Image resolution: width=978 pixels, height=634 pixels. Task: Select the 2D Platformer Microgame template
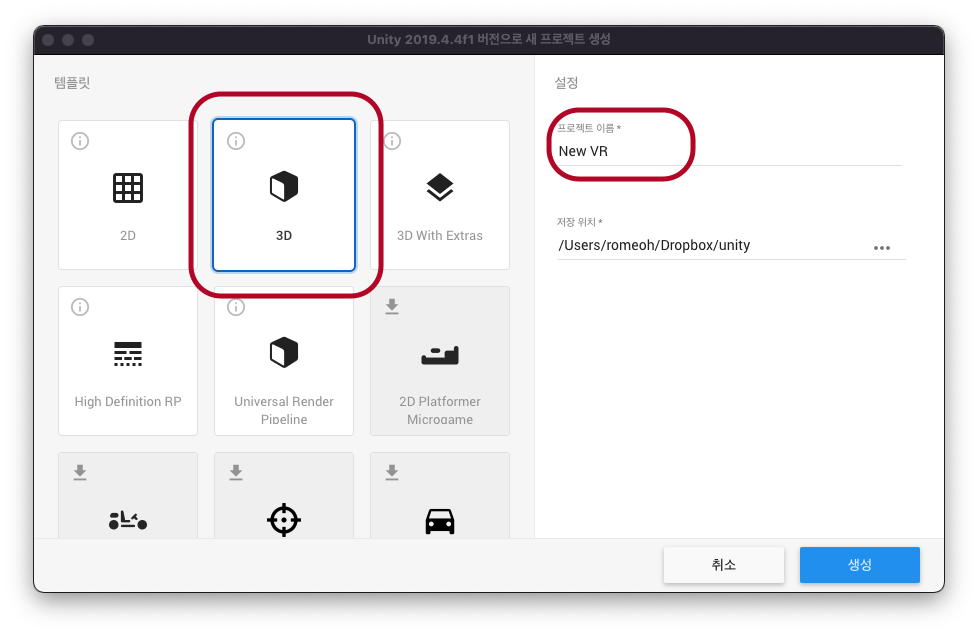click(440, 361)
